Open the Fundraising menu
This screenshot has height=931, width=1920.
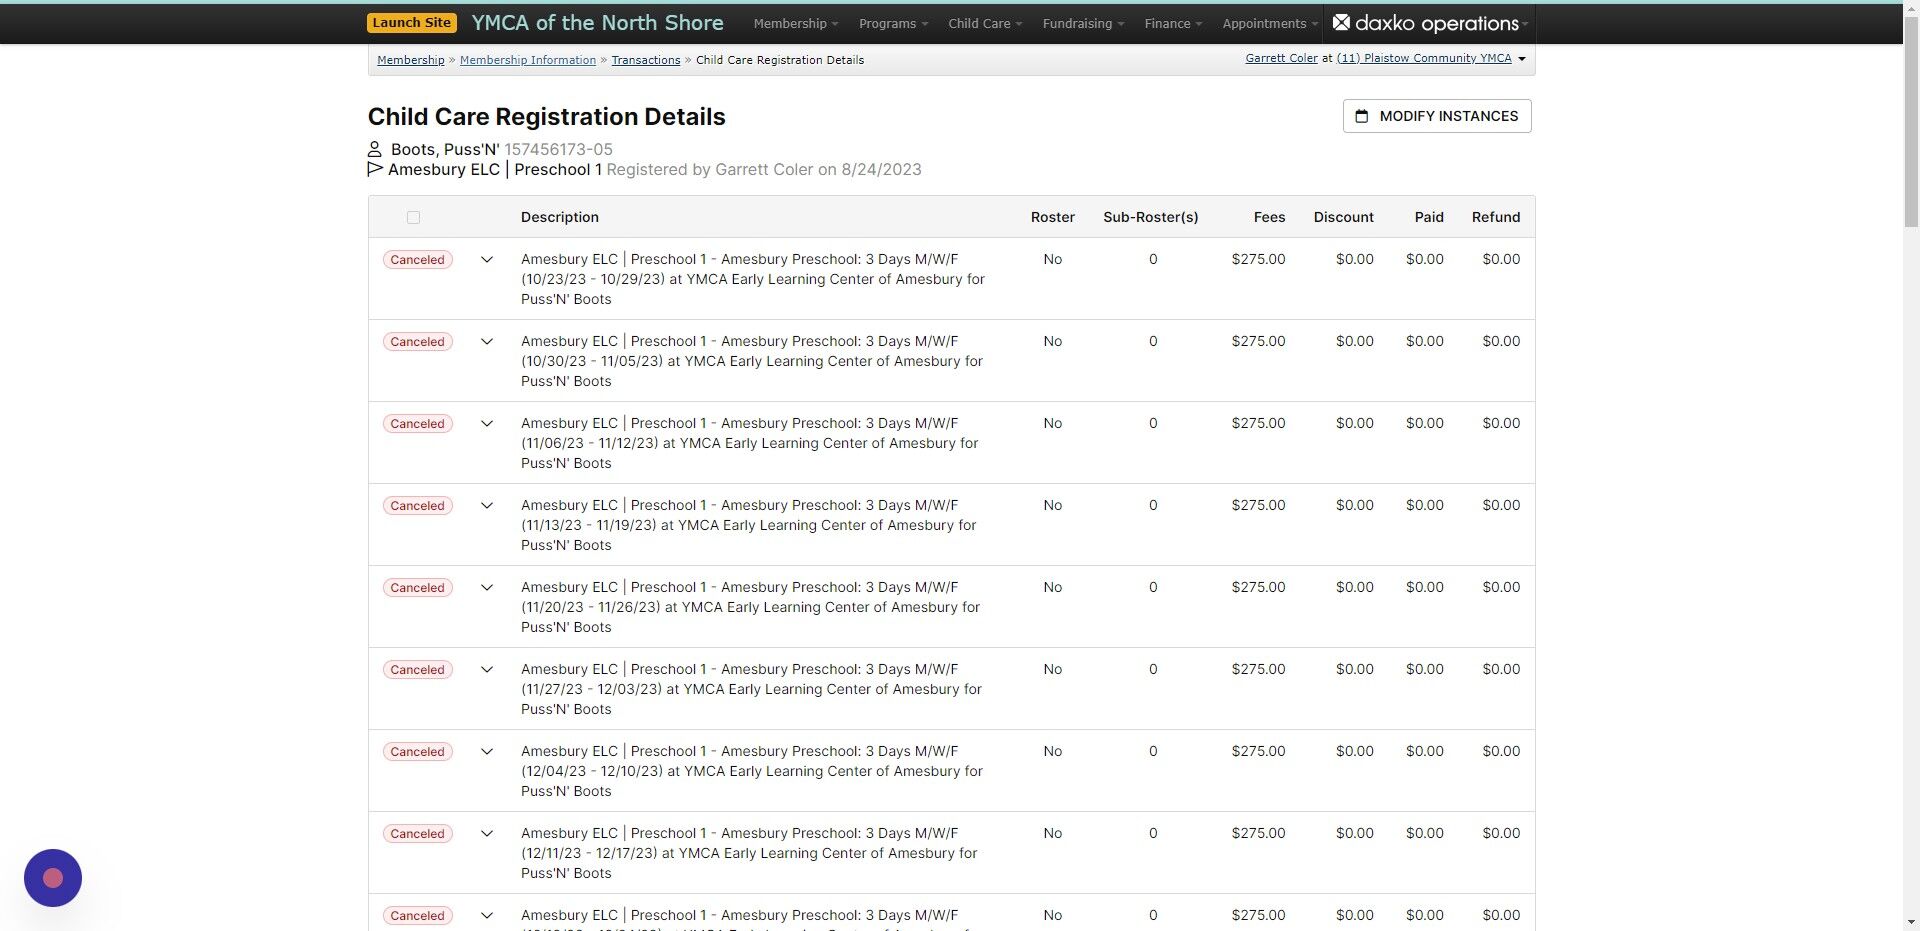[x=1083, y=23]
